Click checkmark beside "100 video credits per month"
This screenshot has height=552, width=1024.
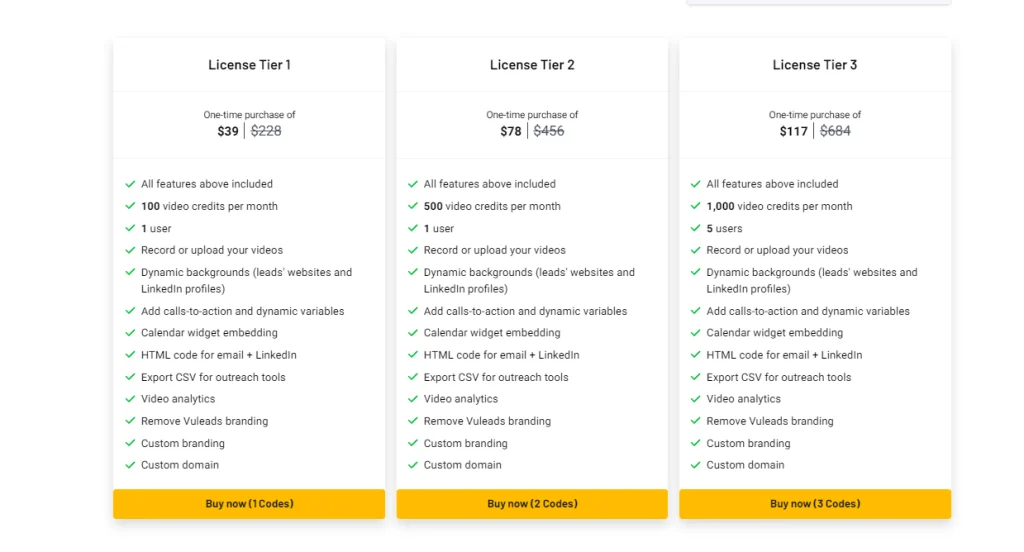(x=130, y=206)
